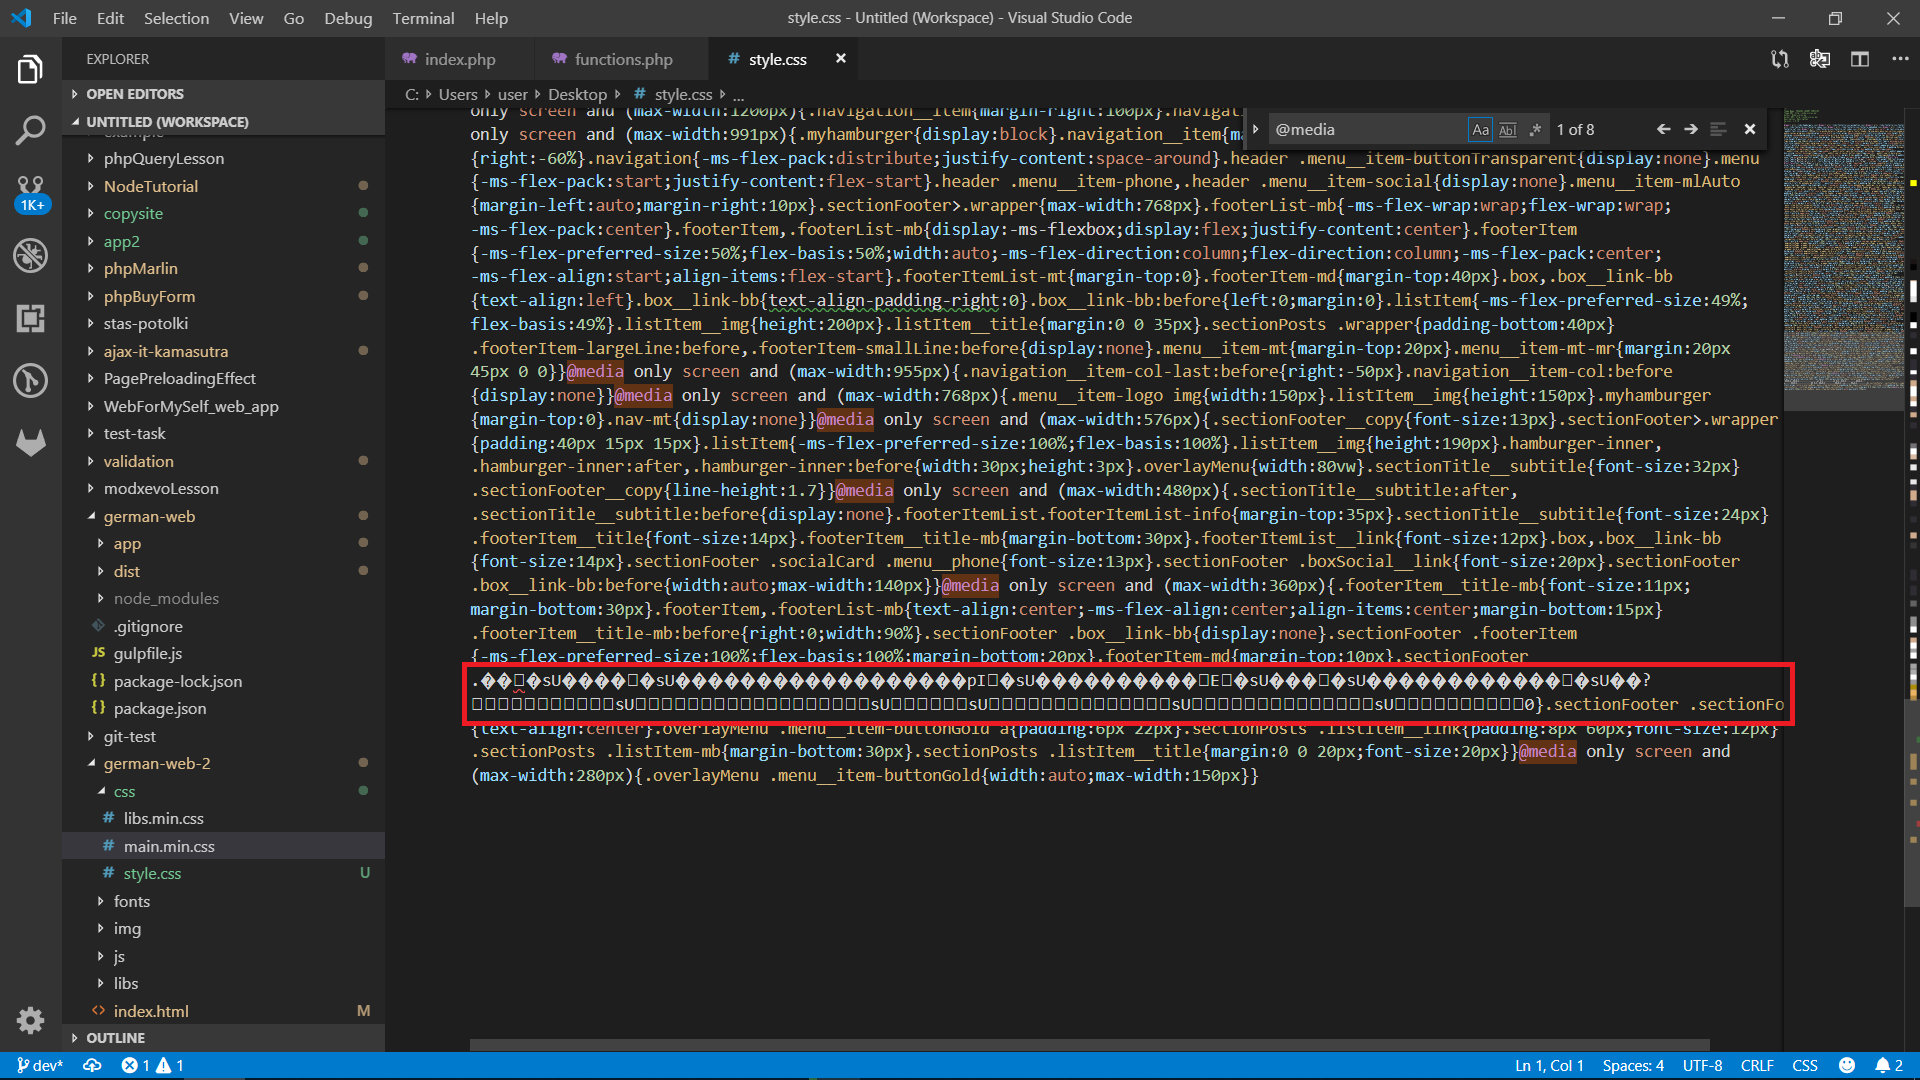Open the File menu
Image resolution: width=1920 pixels, height=1080 pixels.
click(x=65, y=18)
